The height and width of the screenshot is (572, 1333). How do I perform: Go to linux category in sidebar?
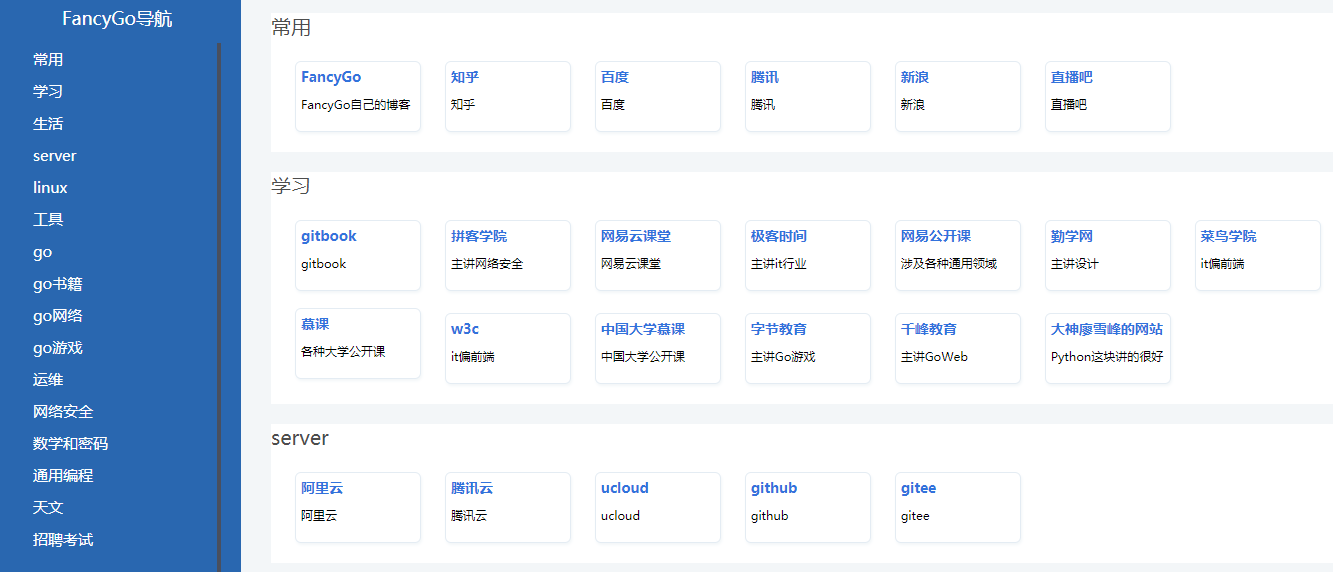(50, 187)
